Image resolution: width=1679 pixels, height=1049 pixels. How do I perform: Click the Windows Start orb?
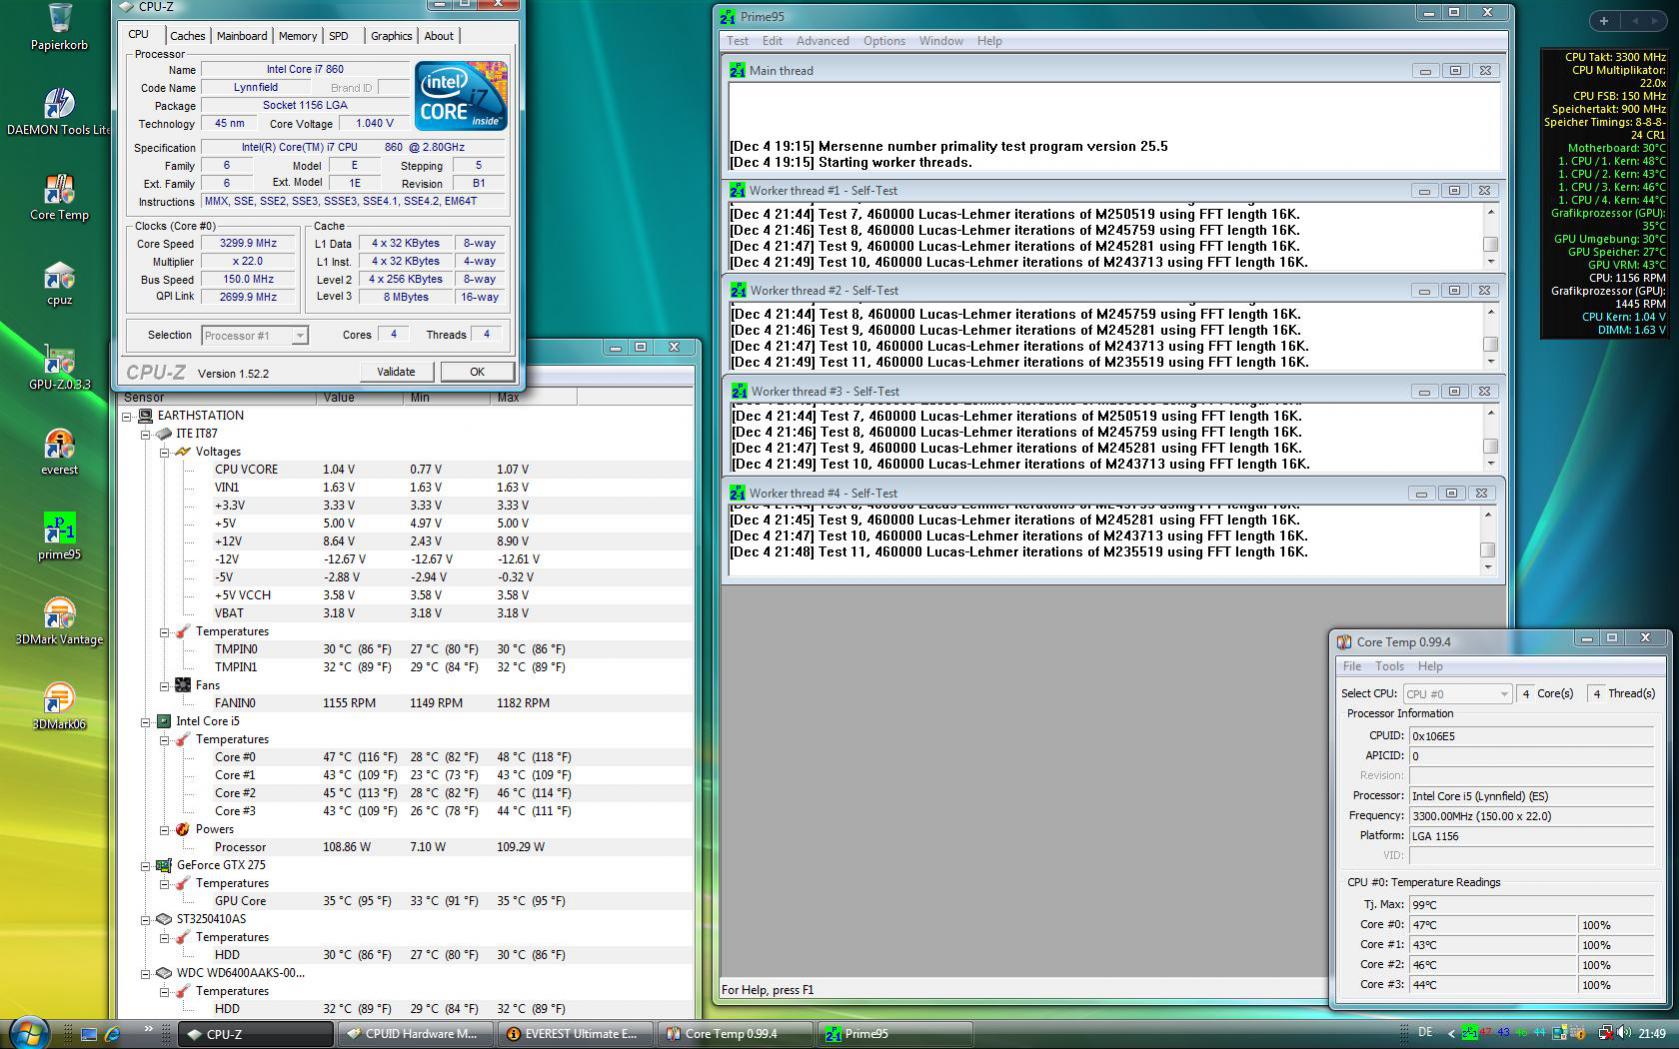tap(27, 1032)
